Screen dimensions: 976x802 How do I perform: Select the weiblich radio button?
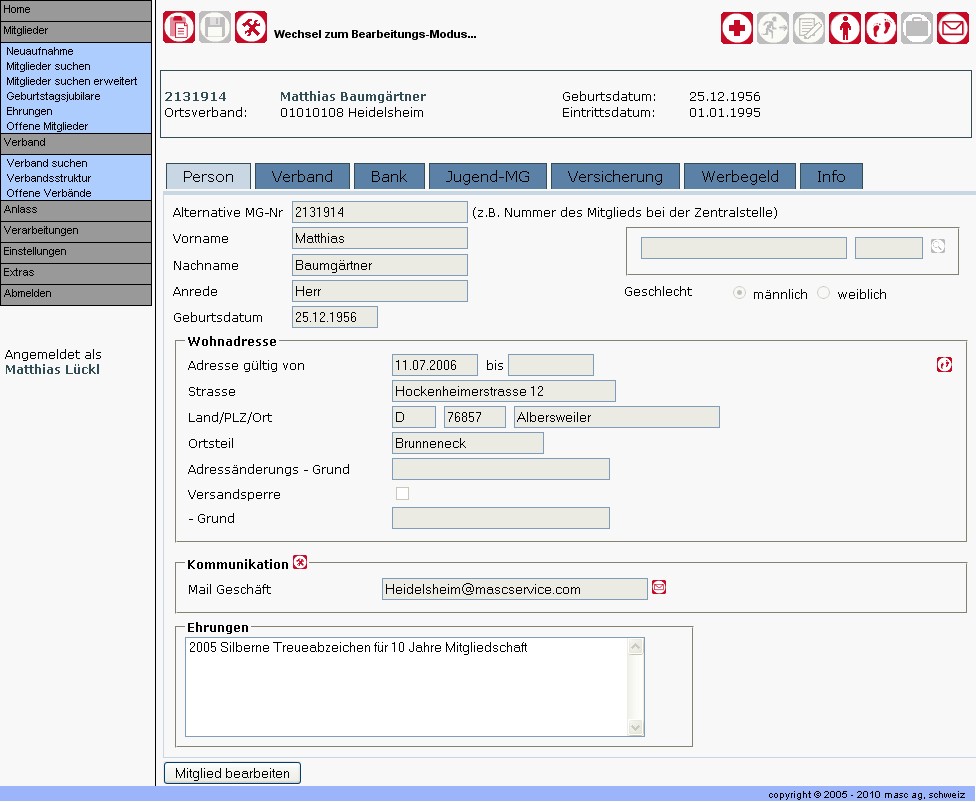point(824,294)
